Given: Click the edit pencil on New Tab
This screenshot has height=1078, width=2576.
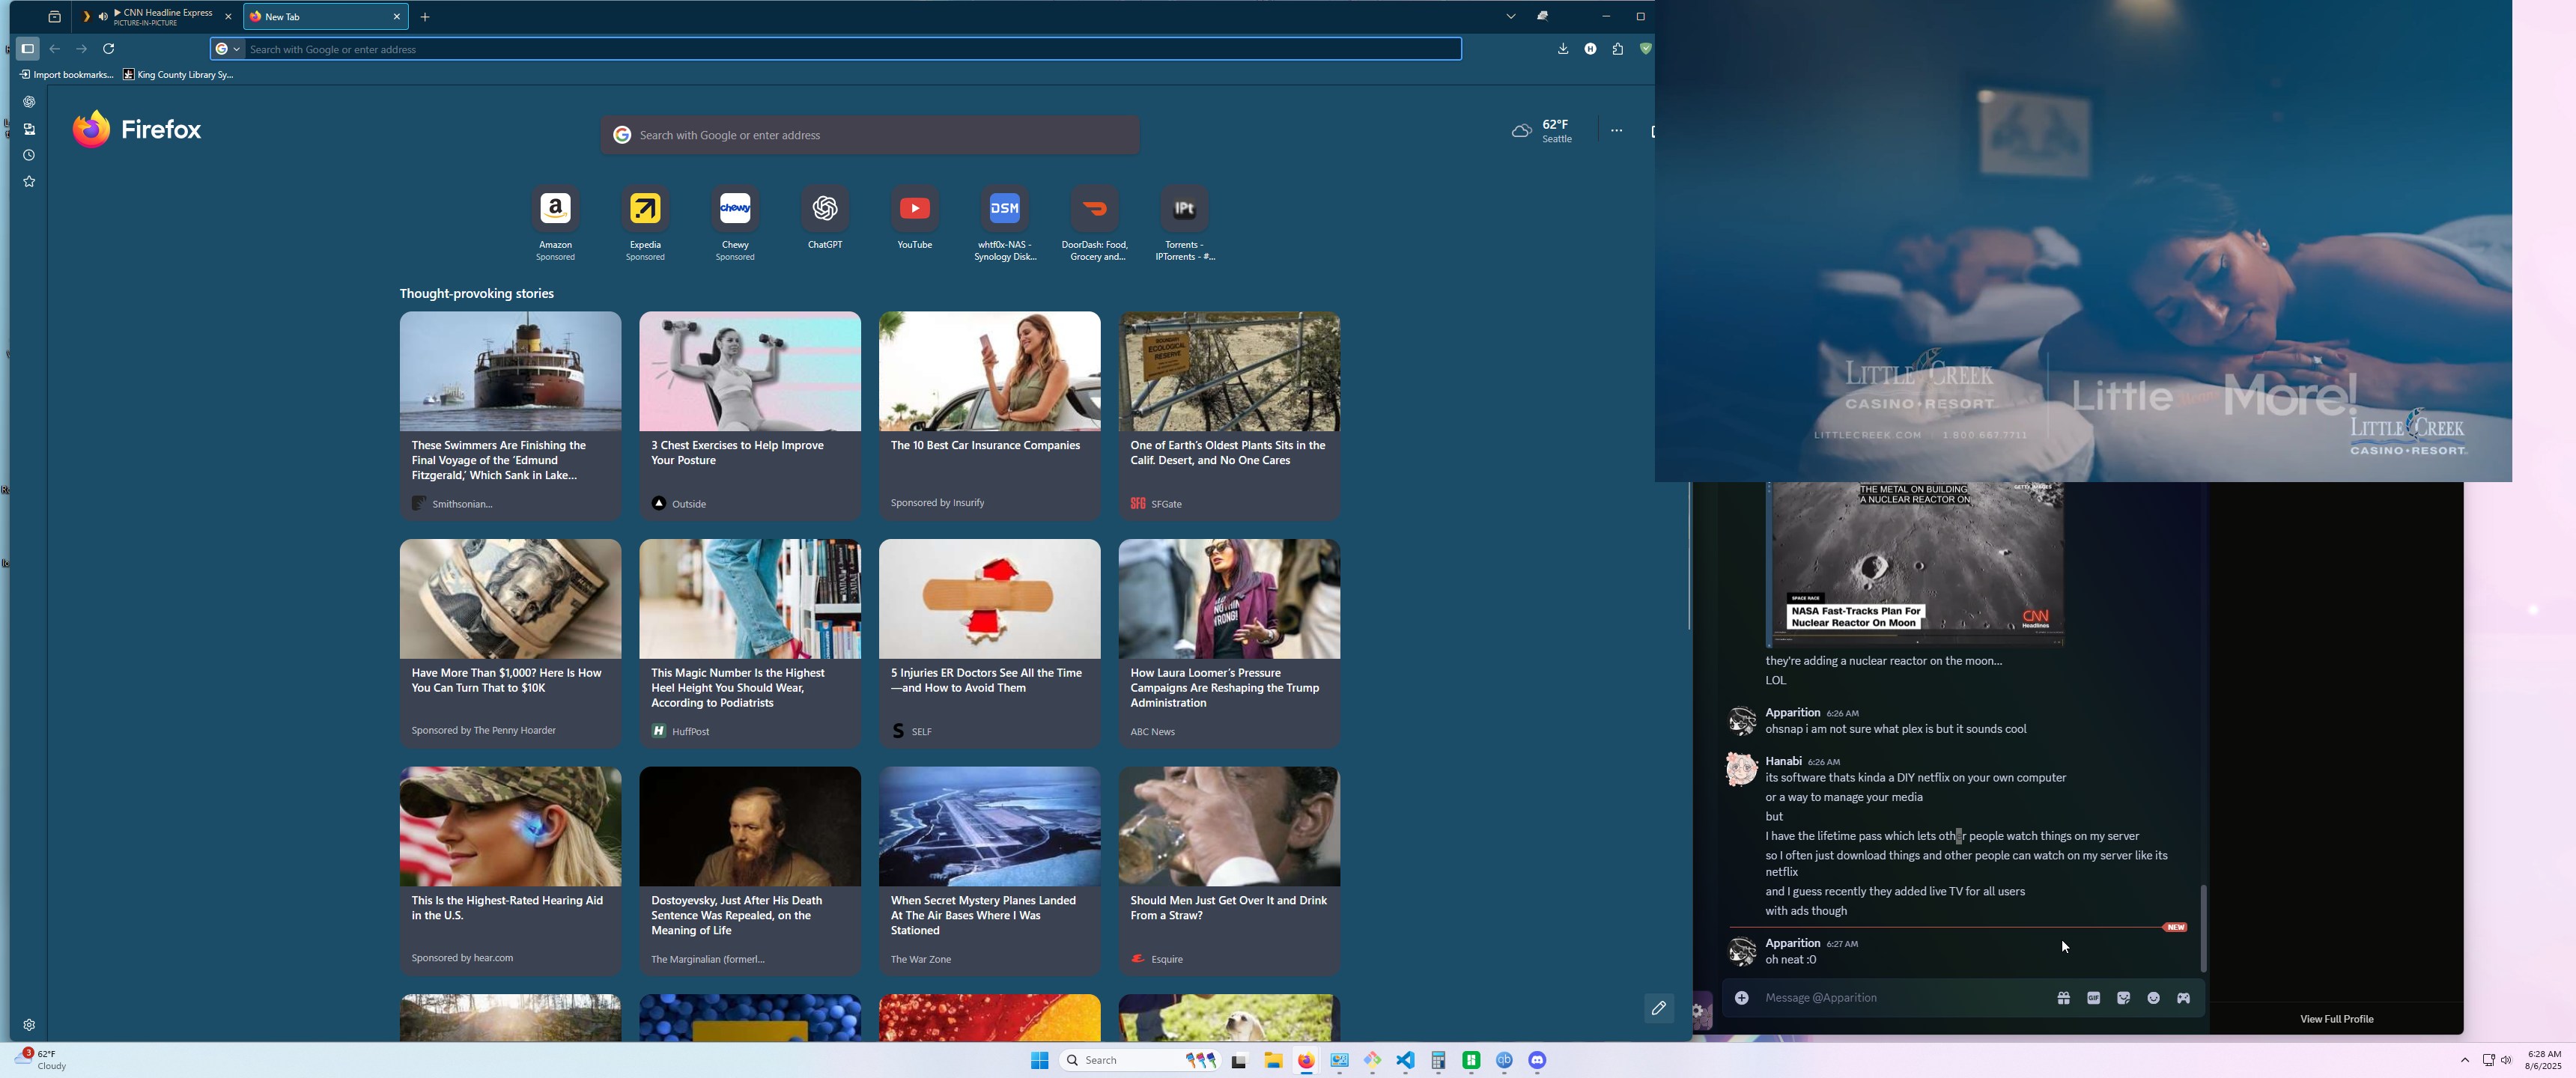Looking at the screenshot, I should tap(1659, 1008).
